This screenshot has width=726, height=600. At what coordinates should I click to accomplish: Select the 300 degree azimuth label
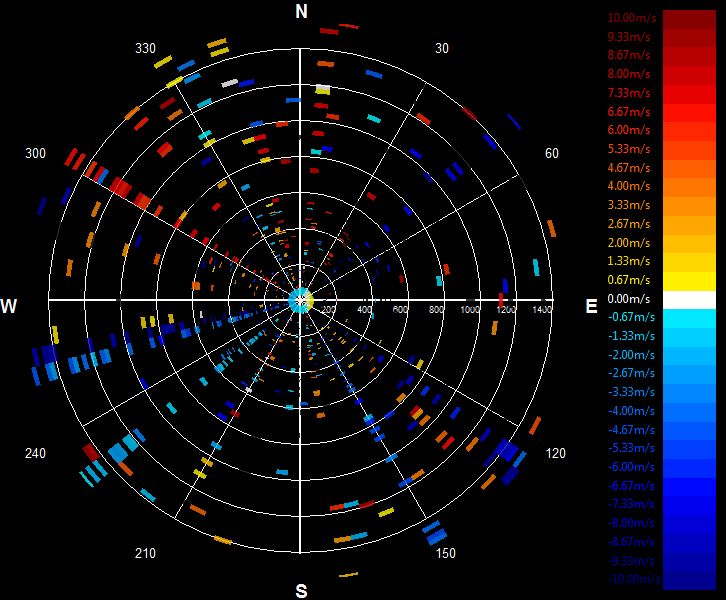point(35,153)
